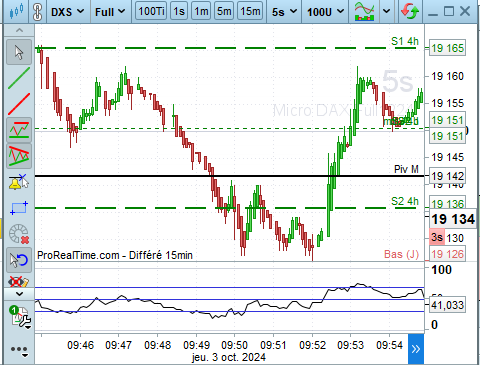Select the 100Ti tick timeframe button

151,11
